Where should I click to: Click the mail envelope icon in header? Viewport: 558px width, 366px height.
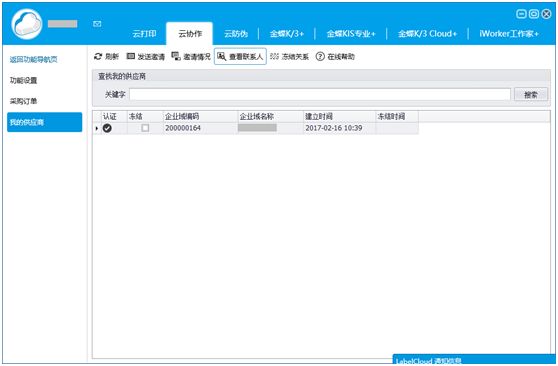point(97,24)
